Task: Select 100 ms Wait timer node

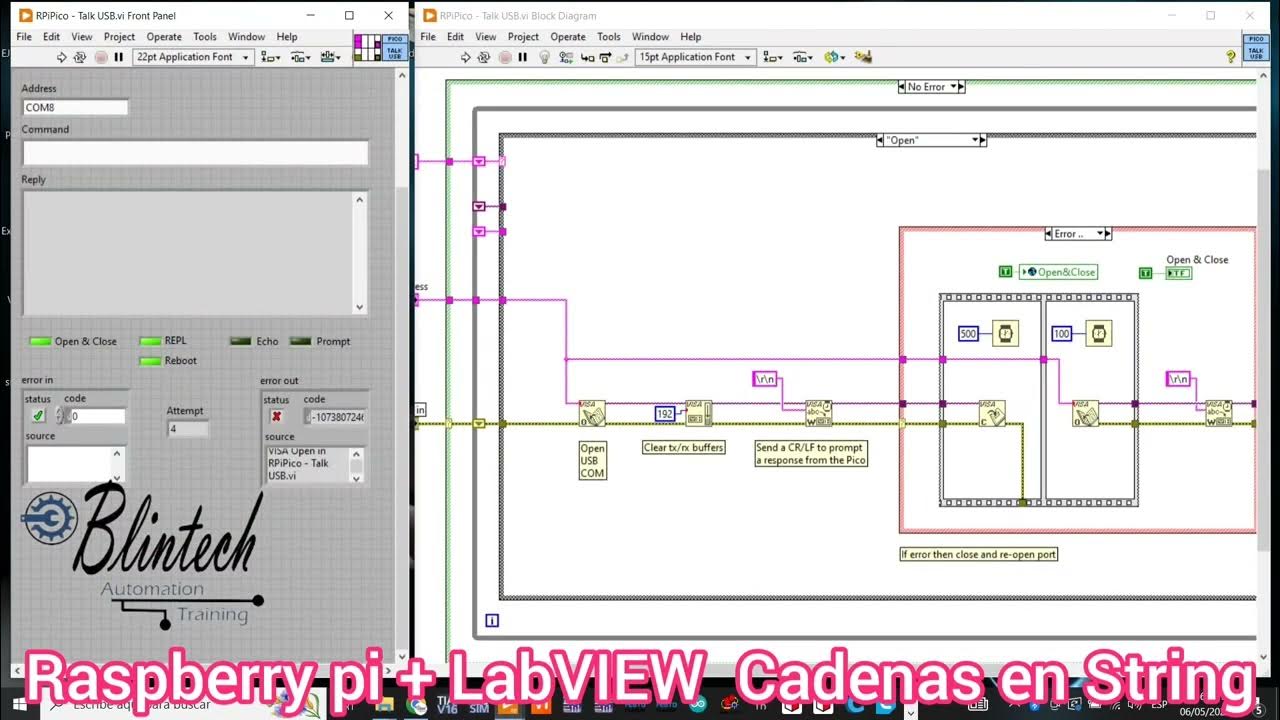Action: point(1099,334)
